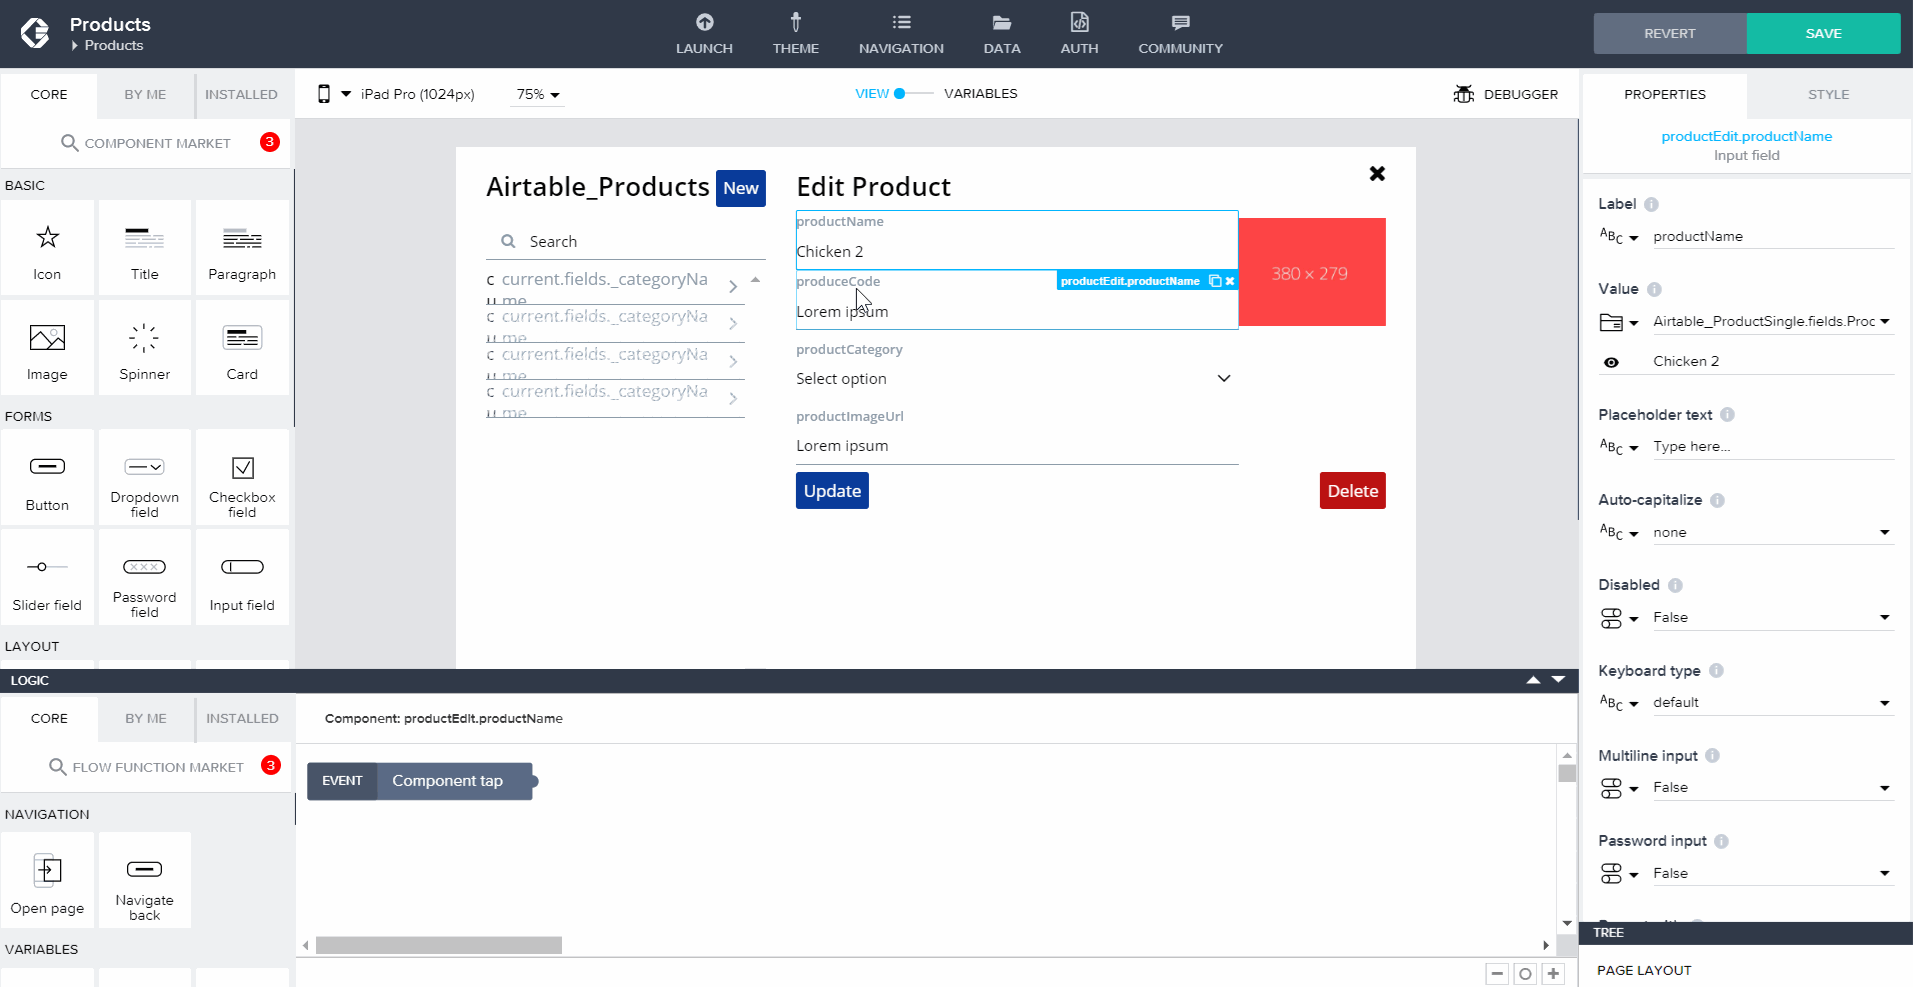
Task: Open the Theme editor
Action: pos(796,34)
